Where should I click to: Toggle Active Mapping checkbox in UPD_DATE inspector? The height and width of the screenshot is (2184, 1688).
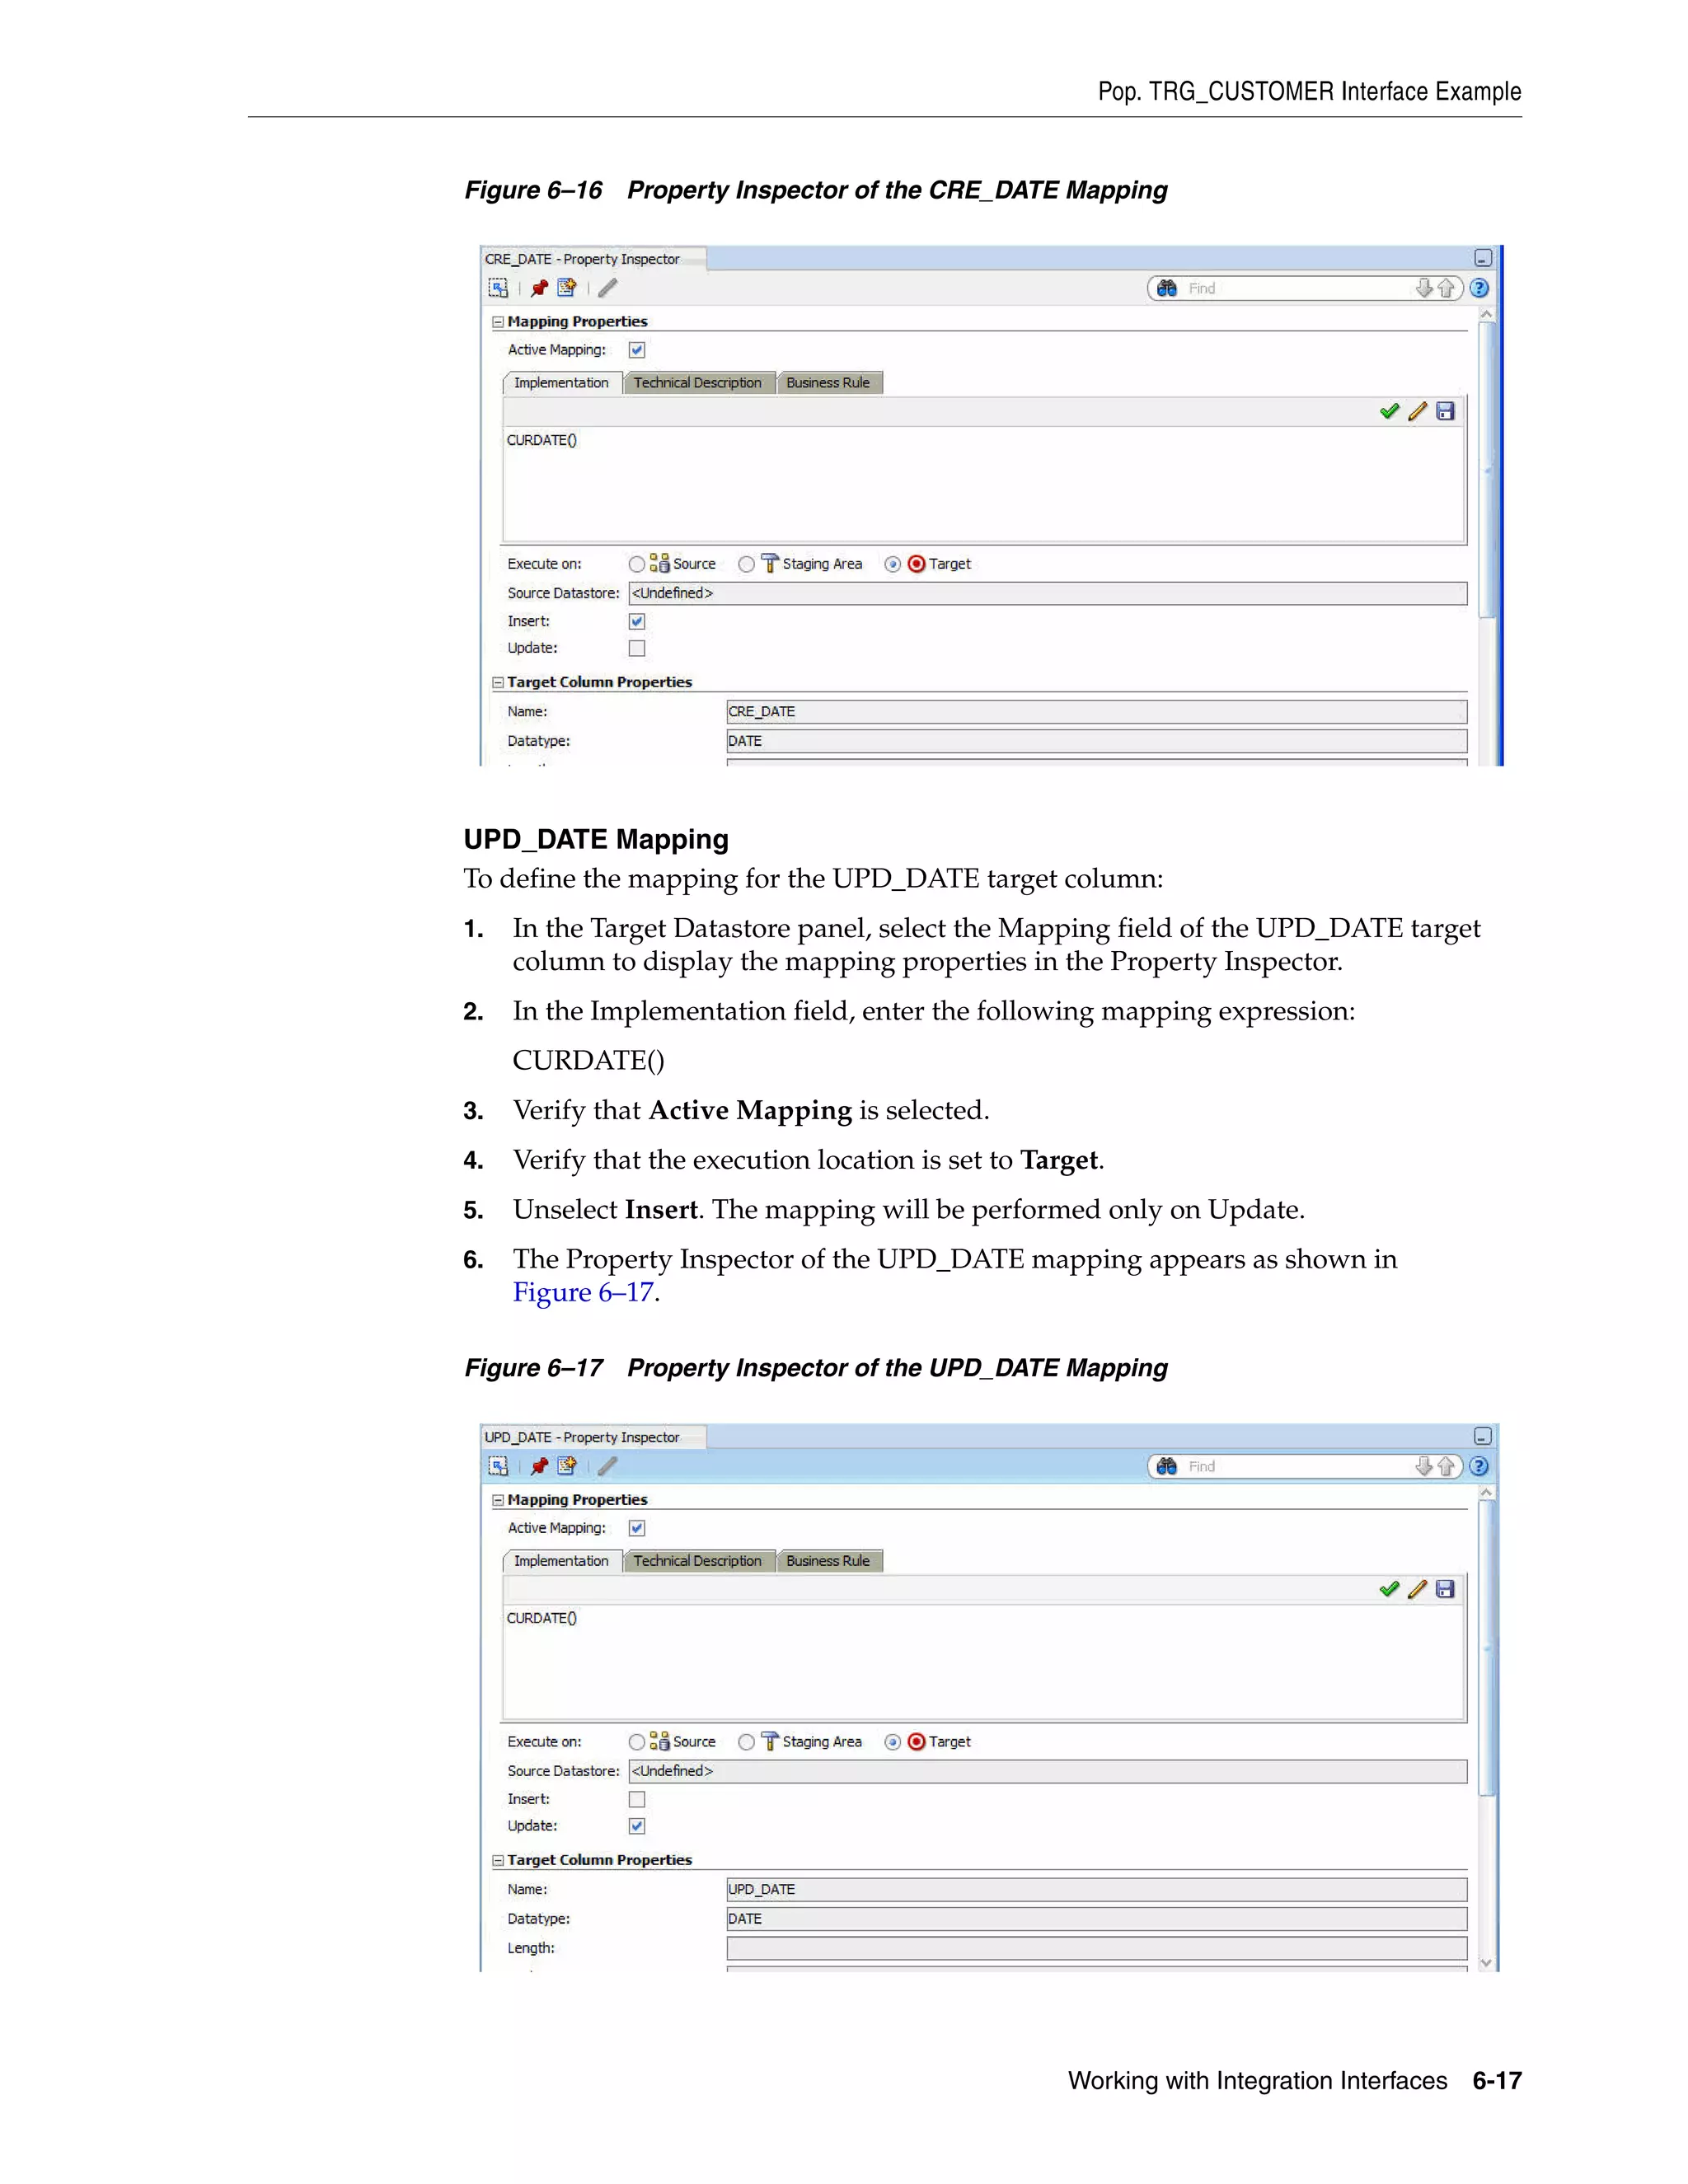click(x=637, y=1528)
